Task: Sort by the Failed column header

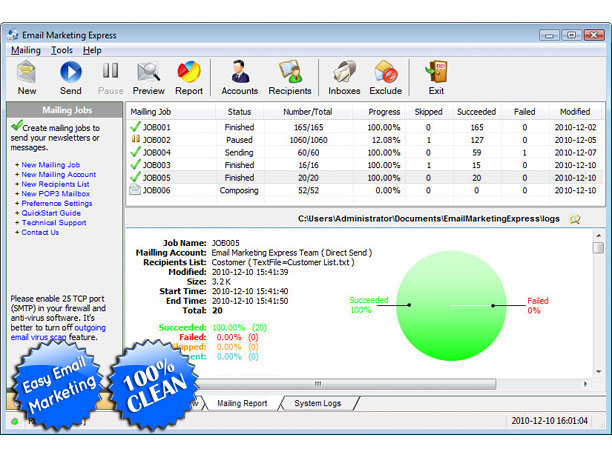Action: click(525, 112)
